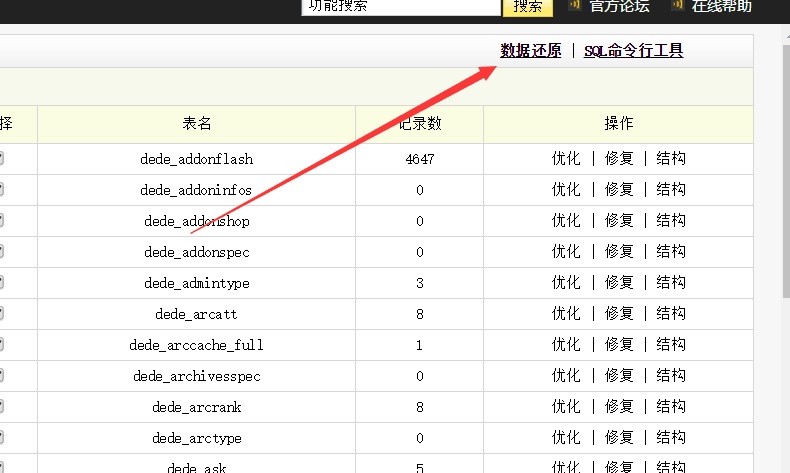Screen dimensions: 790x473
Task: Tick the checkbox for dede_addonflash
Action: (1, 158)
